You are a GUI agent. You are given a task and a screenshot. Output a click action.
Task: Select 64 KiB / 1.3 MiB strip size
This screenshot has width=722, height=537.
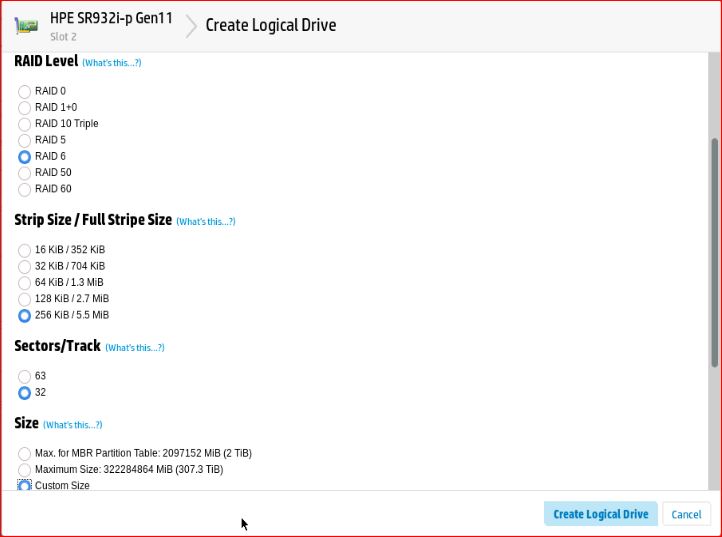point(25,283)
